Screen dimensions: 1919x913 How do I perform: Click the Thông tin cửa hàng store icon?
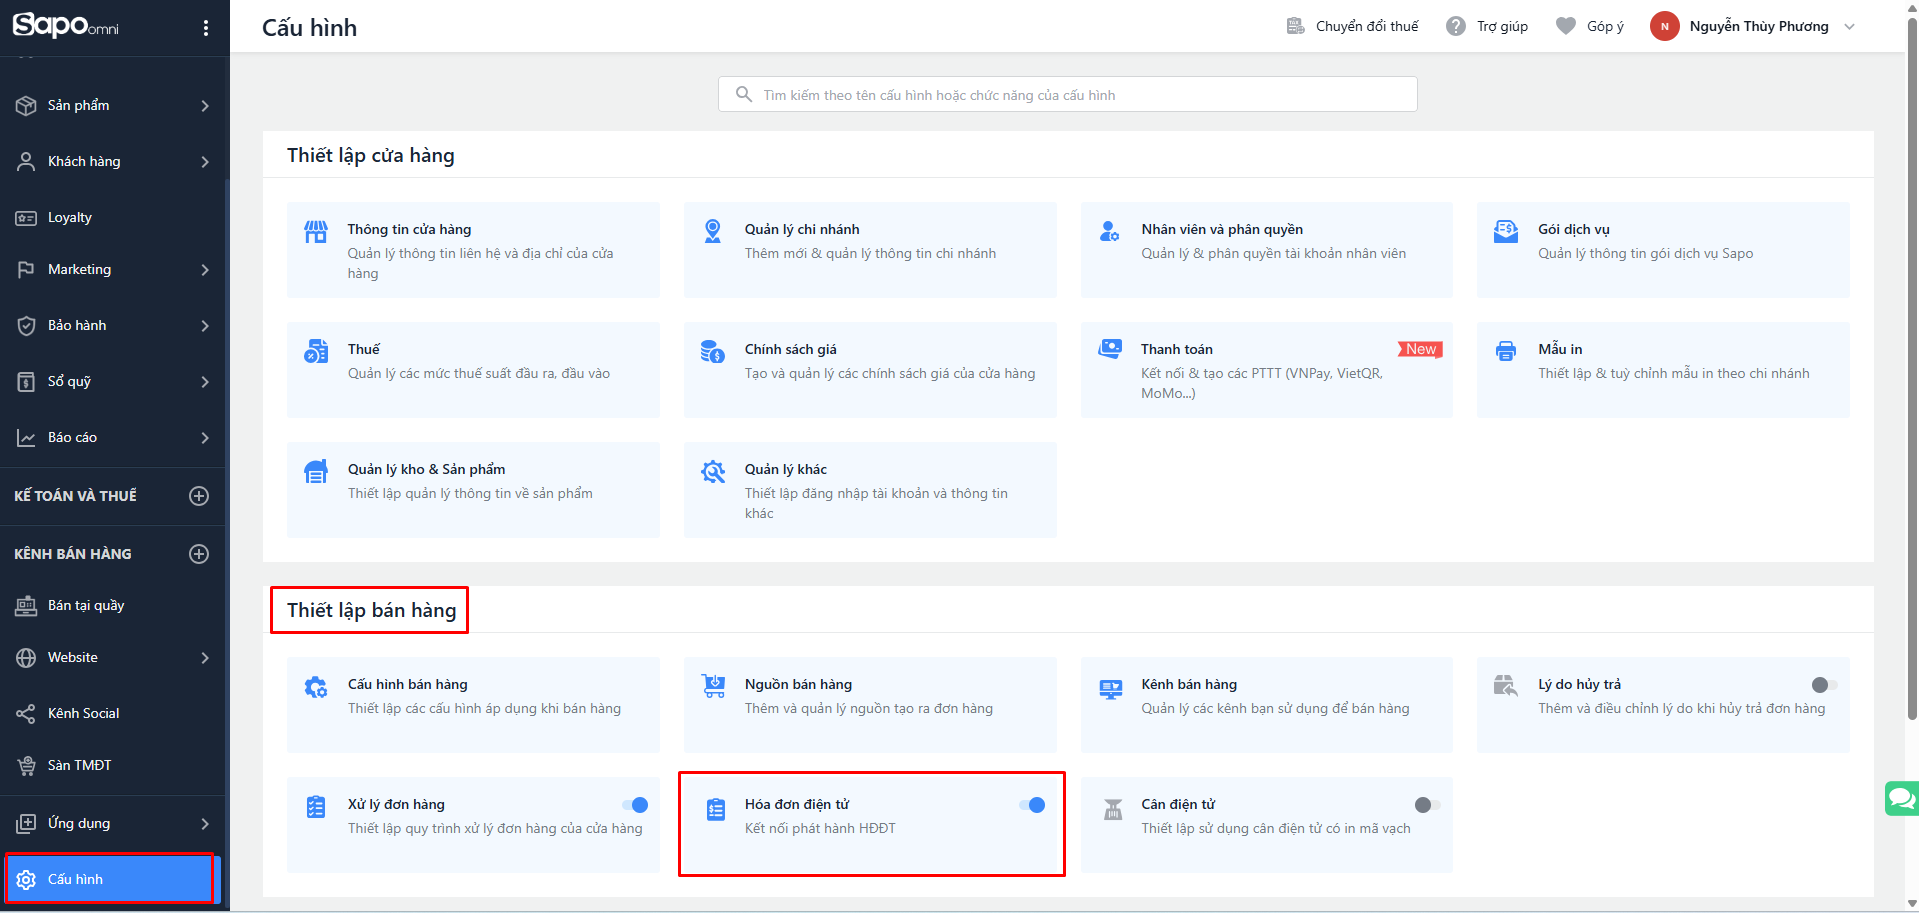tap(316, 232)
